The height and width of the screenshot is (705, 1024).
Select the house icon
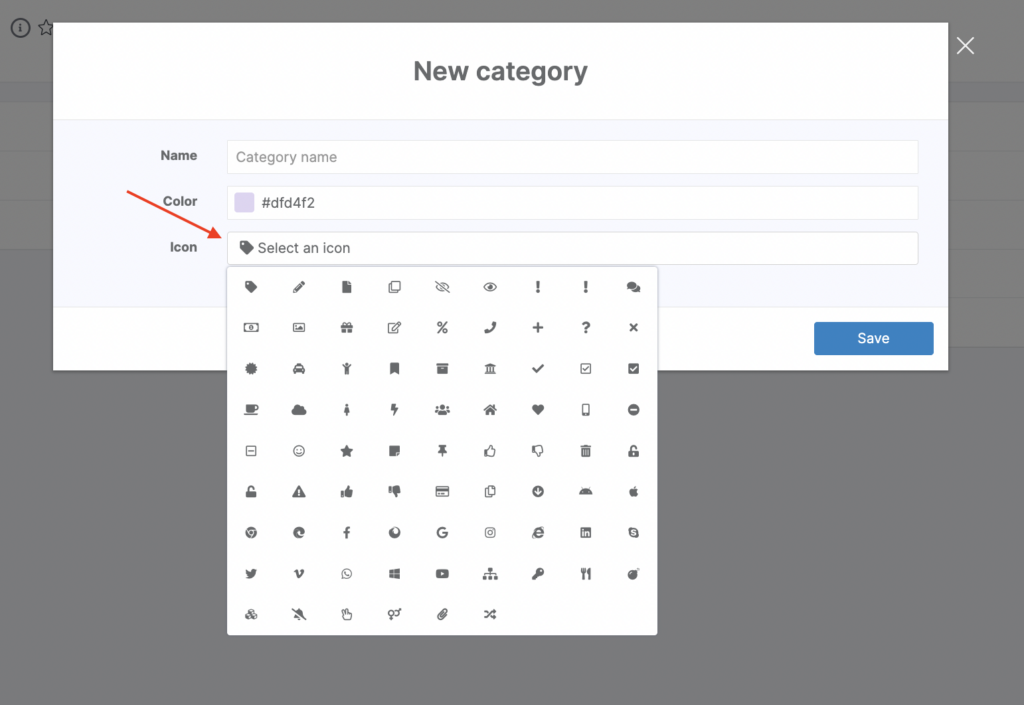coord(490,410)
